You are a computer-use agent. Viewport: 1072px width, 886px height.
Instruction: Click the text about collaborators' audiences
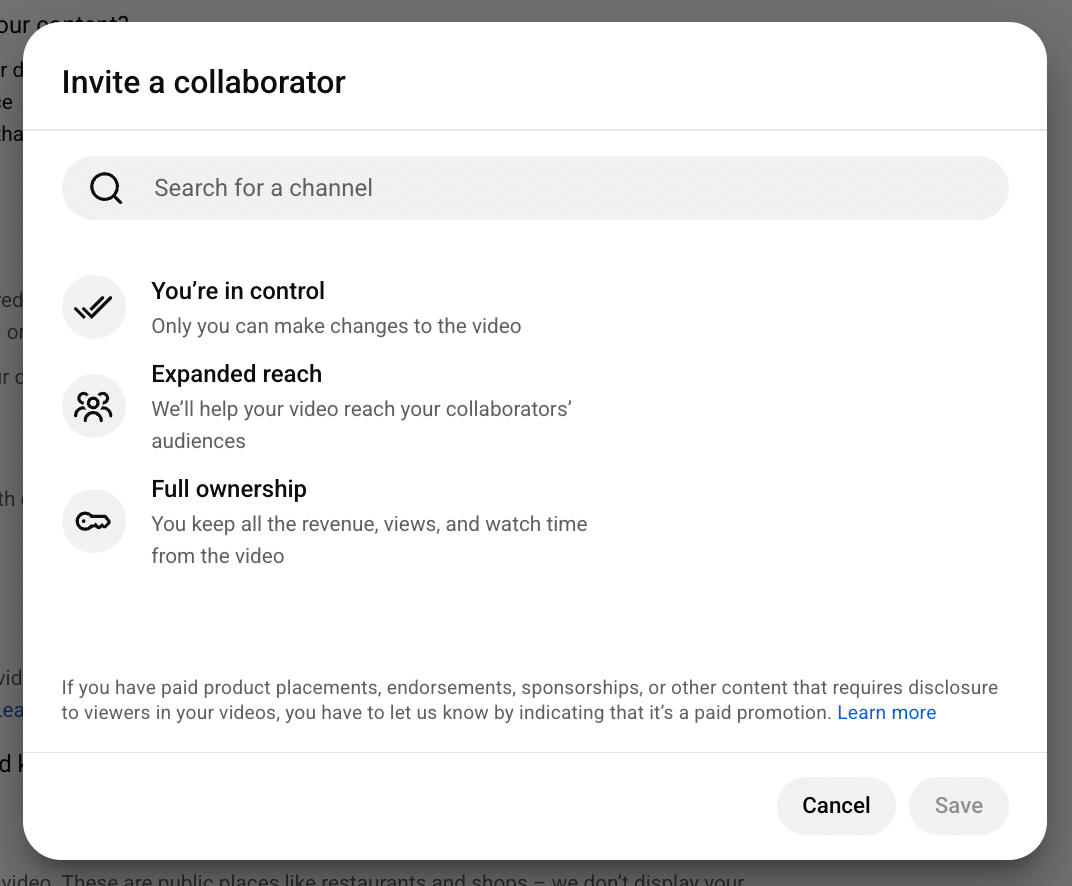coord(361,424)
